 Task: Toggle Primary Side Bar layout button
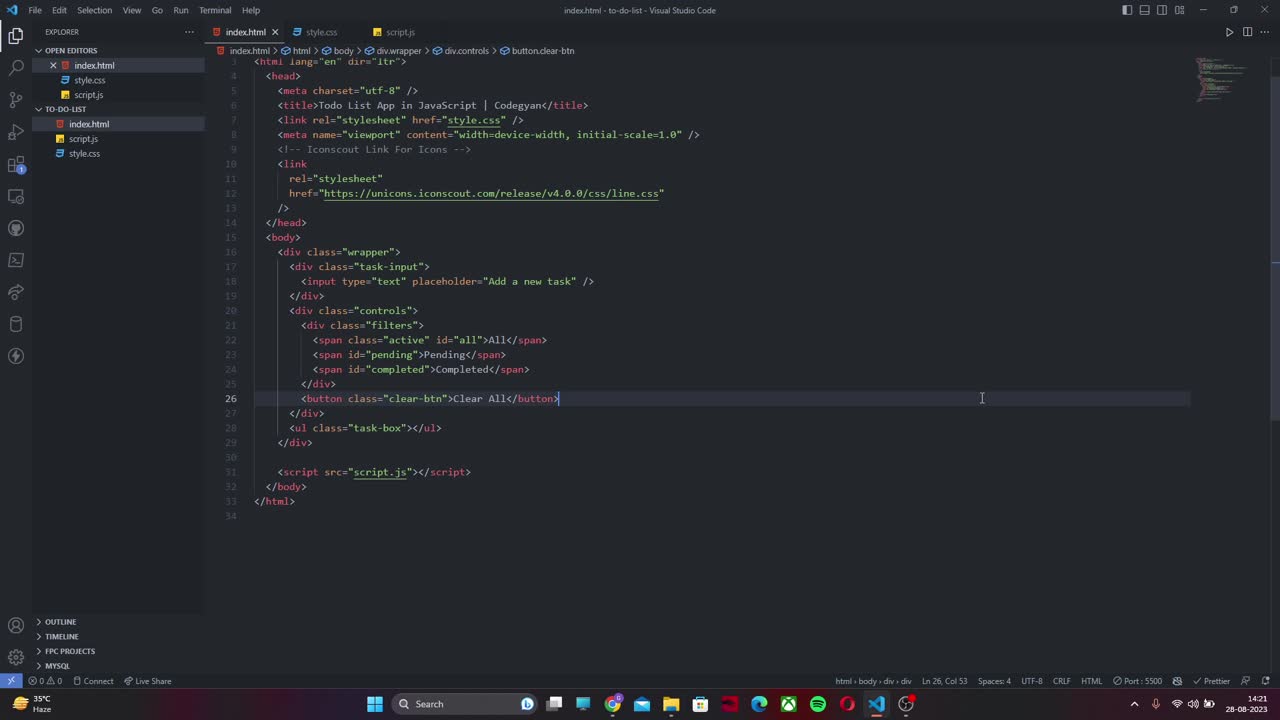point(1127,10)
